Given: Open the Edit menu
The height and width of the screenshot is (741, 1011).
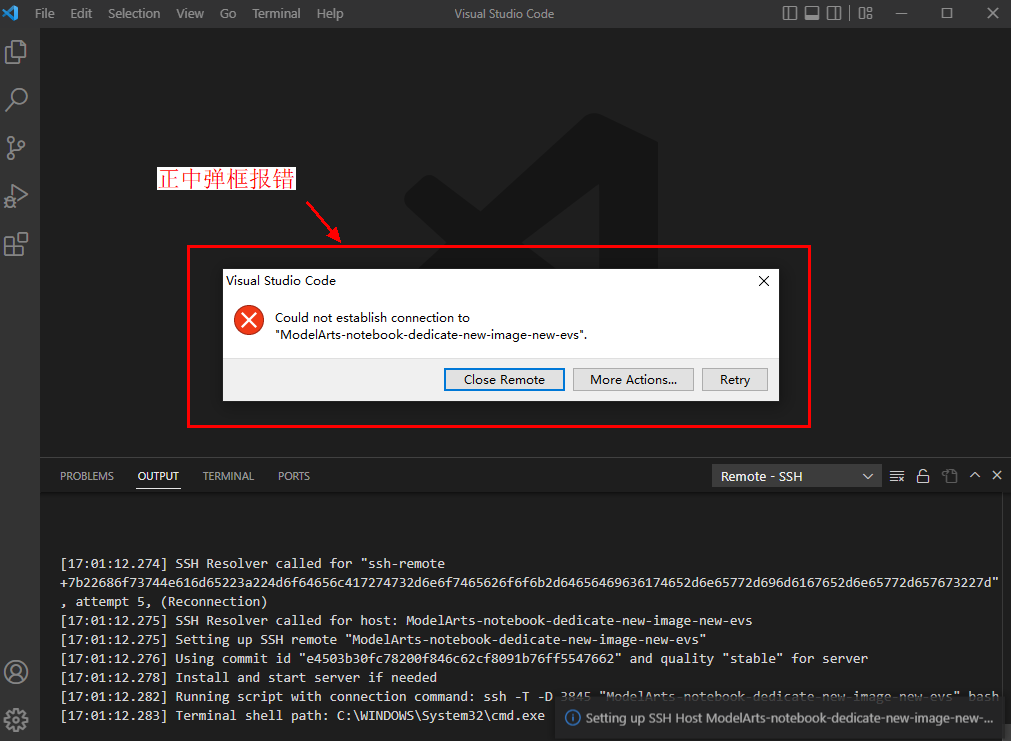Looking at the screenshot, I should pyautogui.click(x=81, y=14).
